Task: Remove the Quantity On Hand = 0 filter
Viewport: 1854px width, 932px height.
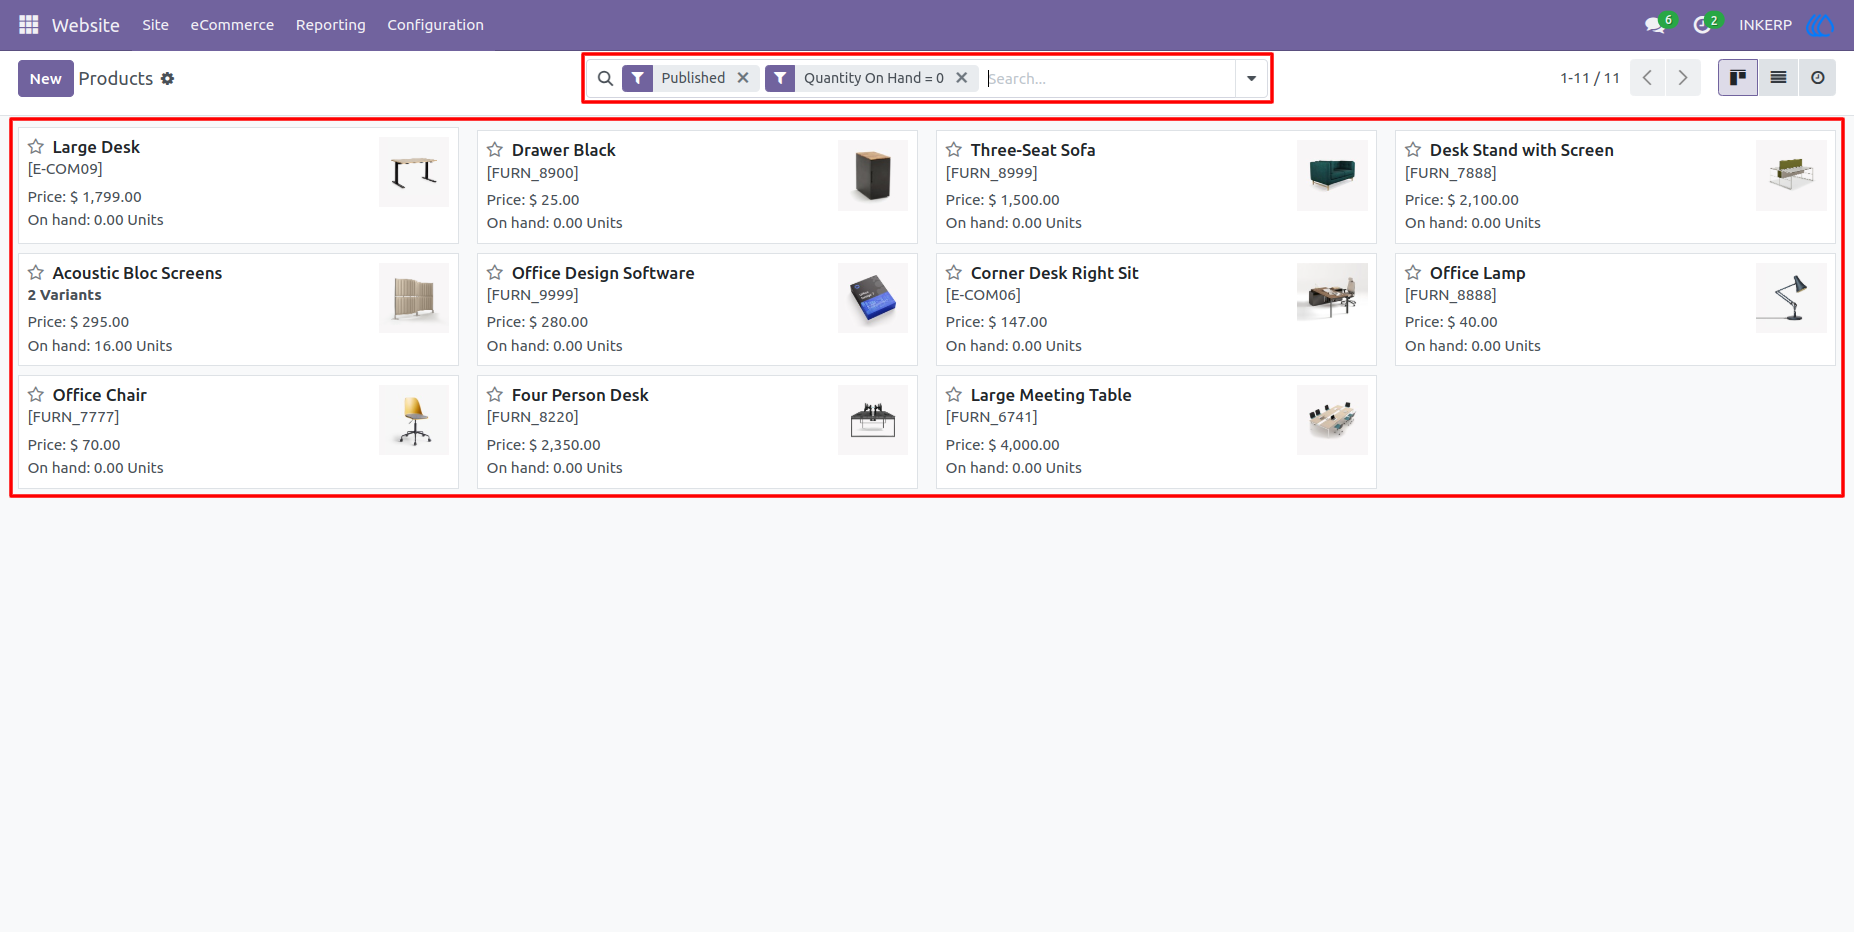Action: click(x=962, y=78)
